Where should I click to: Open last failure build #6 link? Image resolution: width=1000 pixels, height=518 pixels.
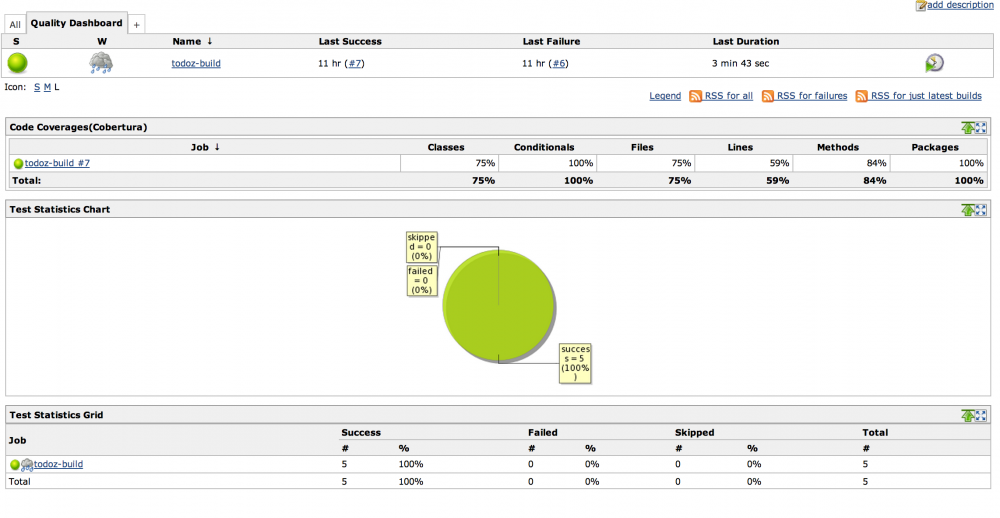(x=559, y=63)
